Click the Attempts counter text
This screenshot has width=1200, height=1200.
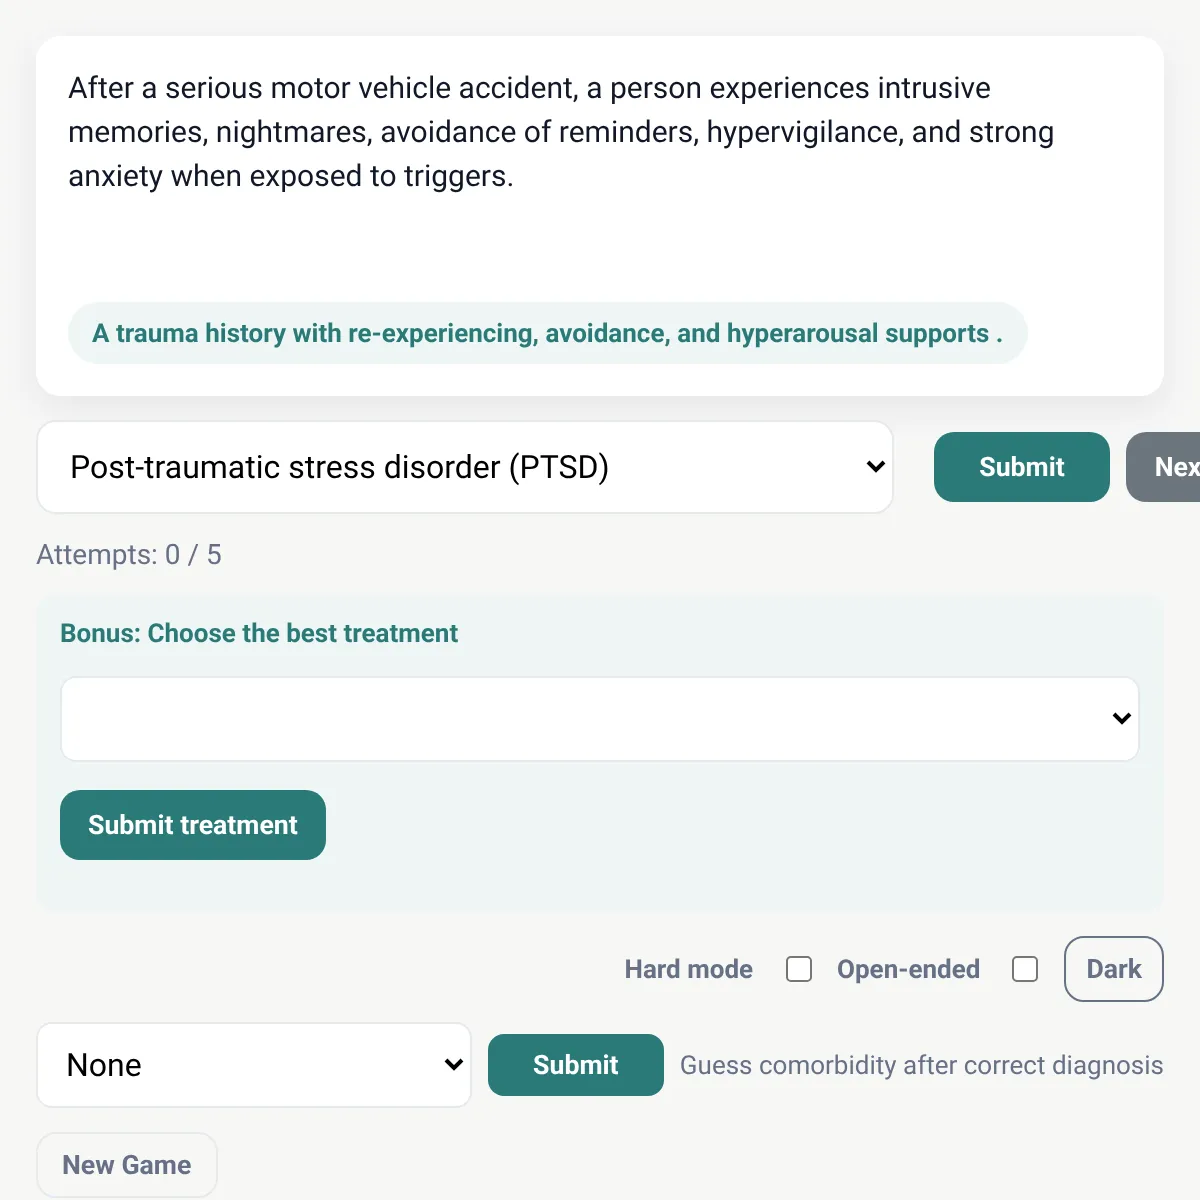coord(129,555)
